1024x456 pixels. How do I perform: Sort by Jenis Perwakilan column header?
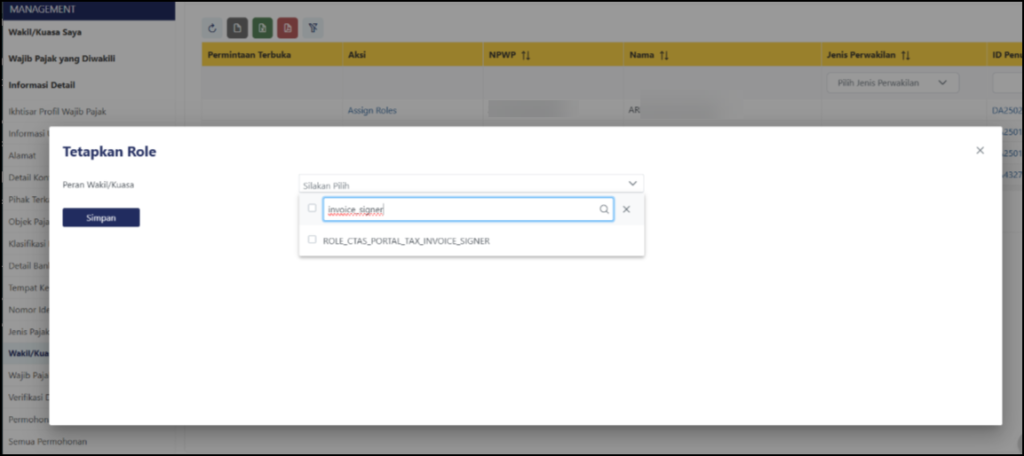point(867,55)
